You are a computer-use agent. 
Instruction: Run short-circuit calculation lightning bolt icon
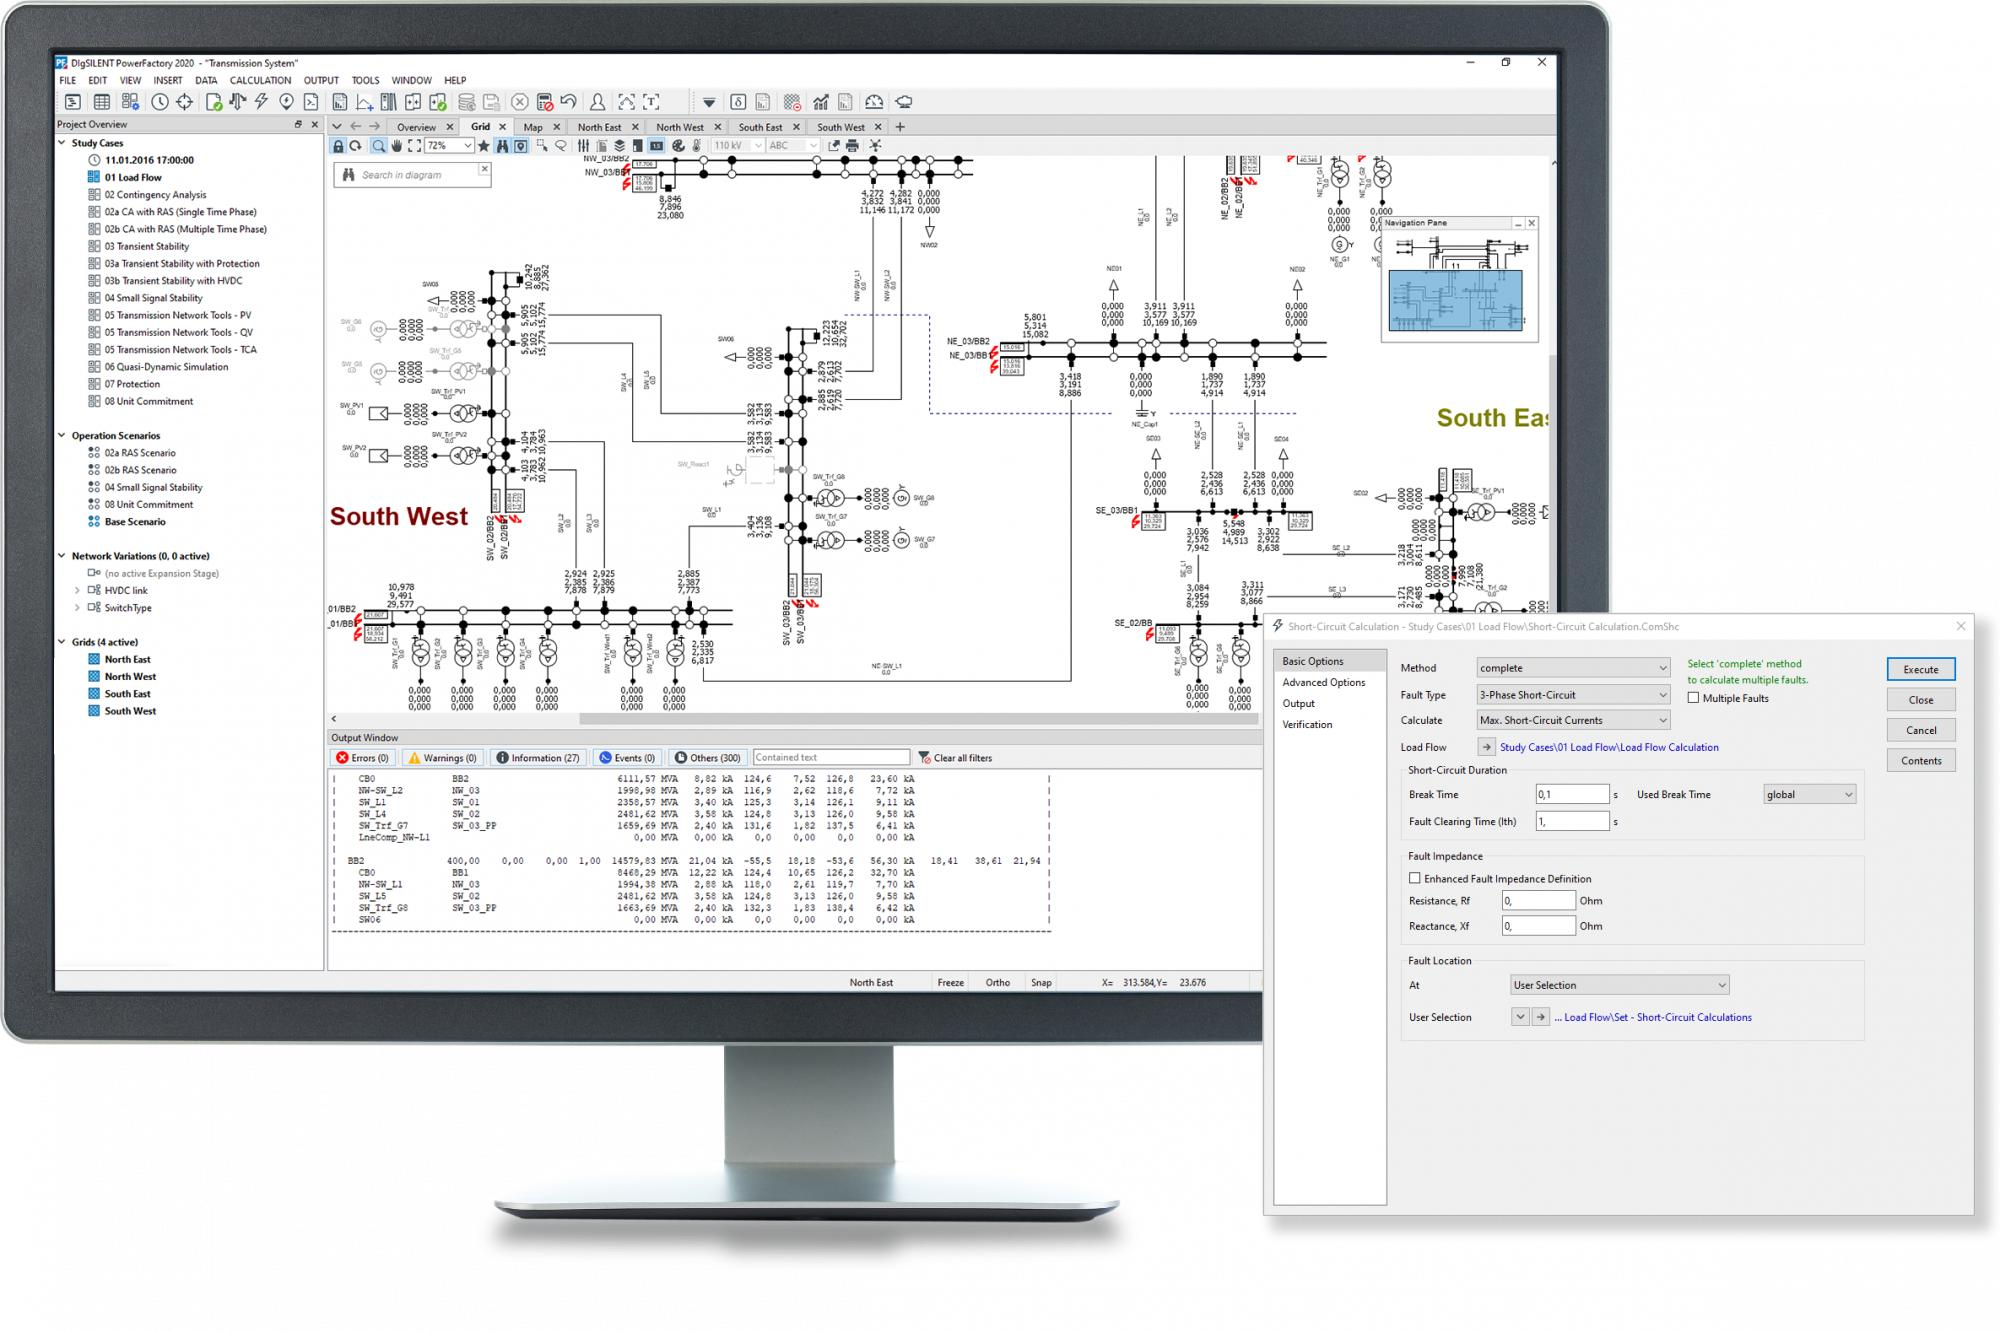coord(262,102)
